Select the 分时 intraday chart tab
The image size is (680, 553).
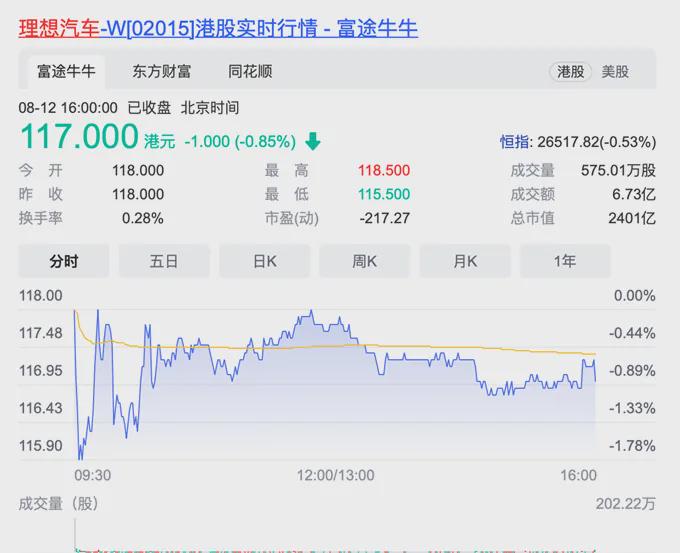coord(64,261)
